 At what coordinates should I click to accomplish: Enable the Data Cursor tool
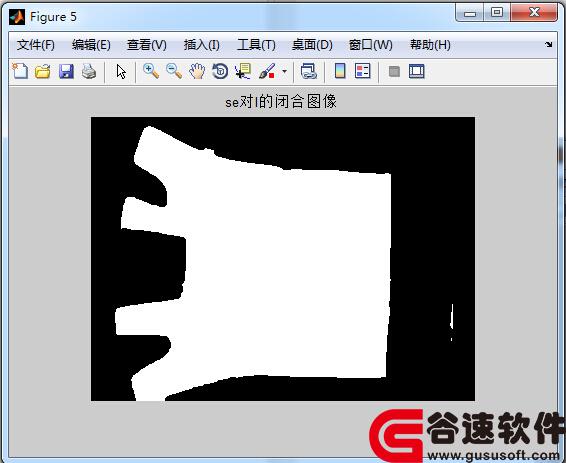[243, 71]
